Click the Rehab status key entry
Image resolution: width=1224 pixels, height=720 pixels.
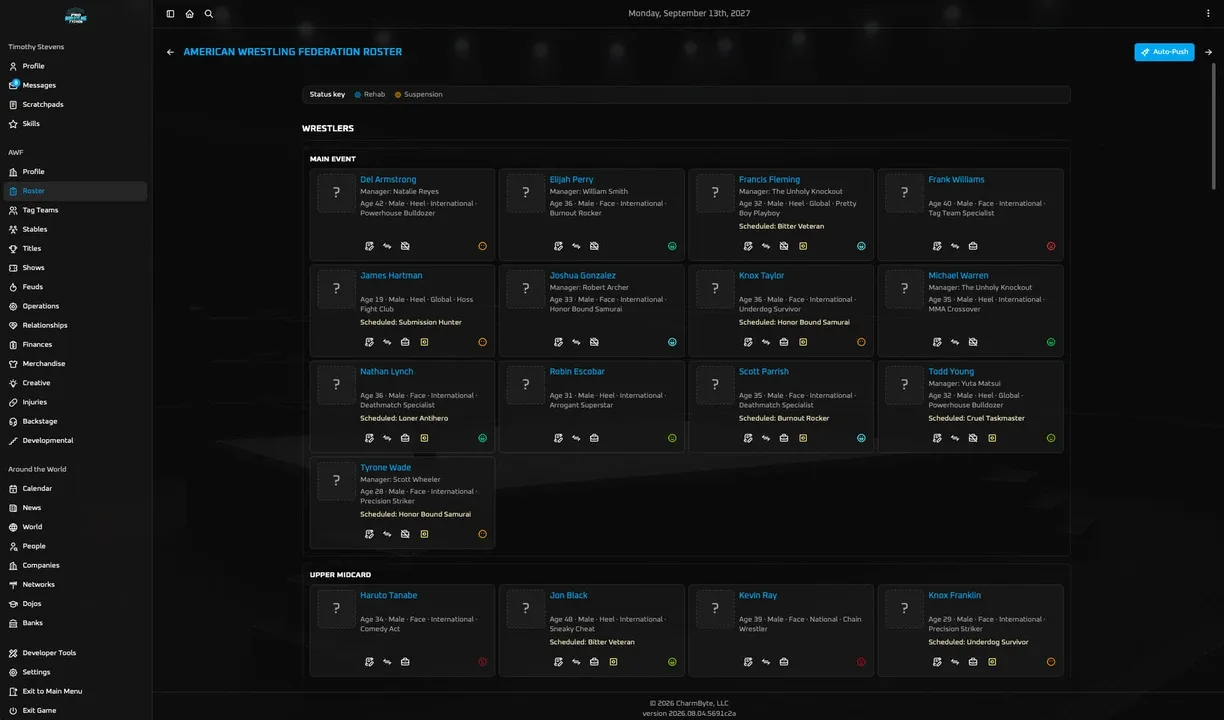click(x=370, y=94)
